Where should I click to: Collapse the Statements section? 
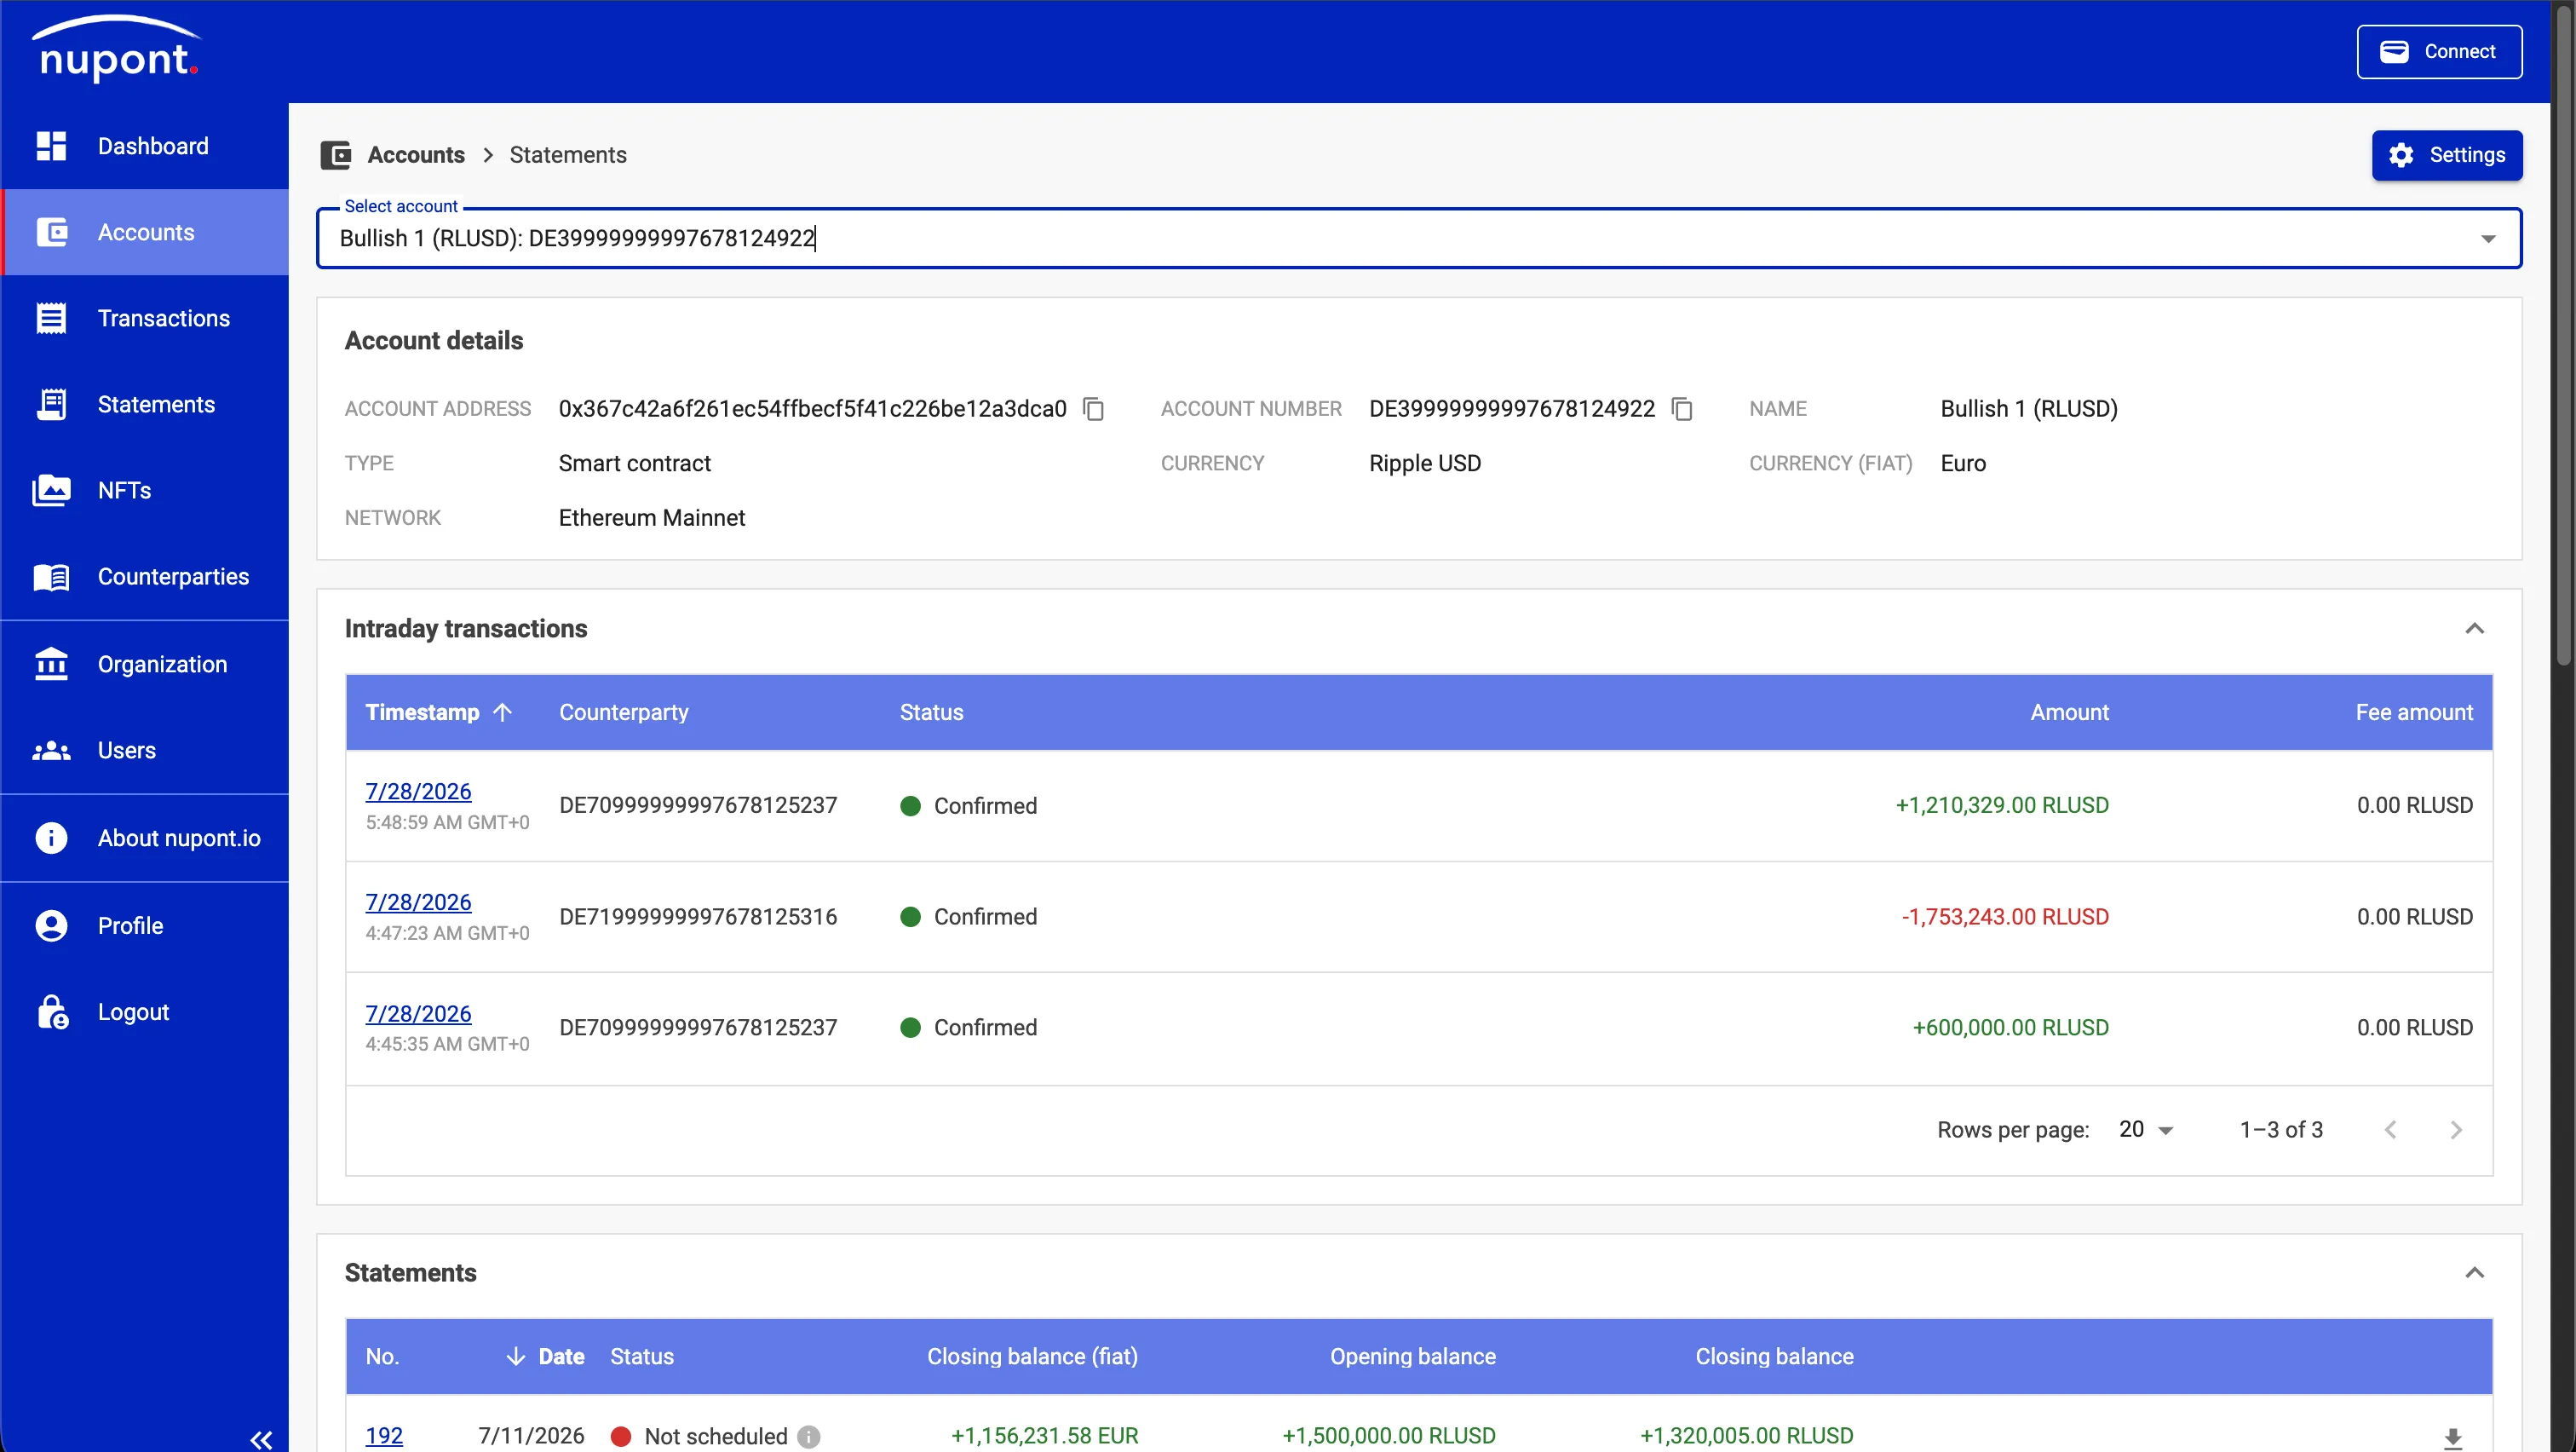pyautogui.click(x=2474, y=1272)
